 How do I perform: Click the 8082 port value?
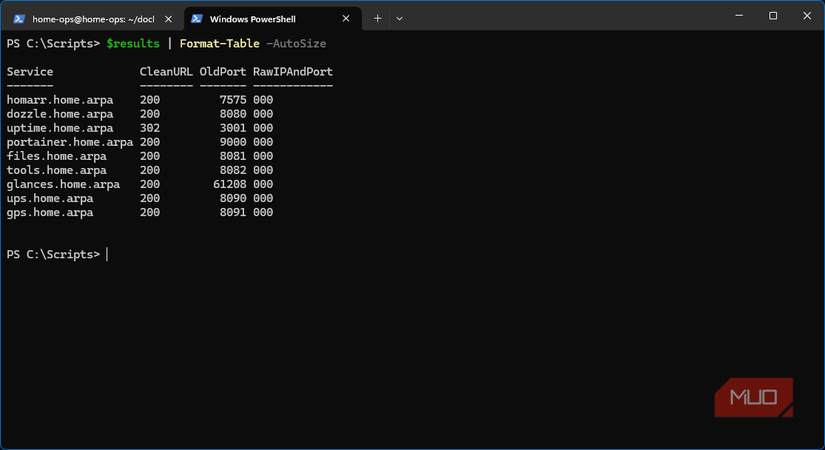point(233,171)
